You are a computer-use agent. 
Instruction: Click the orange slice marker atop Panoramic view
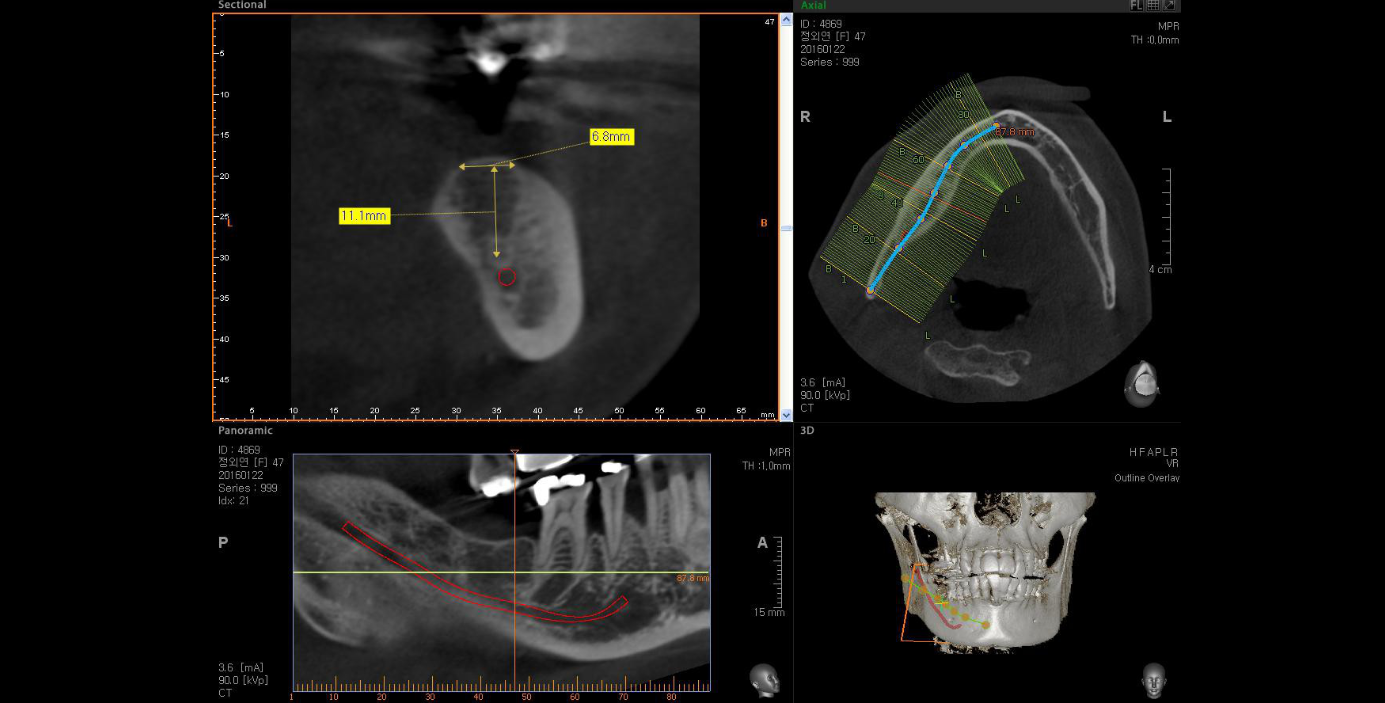(x=514, y=453)
